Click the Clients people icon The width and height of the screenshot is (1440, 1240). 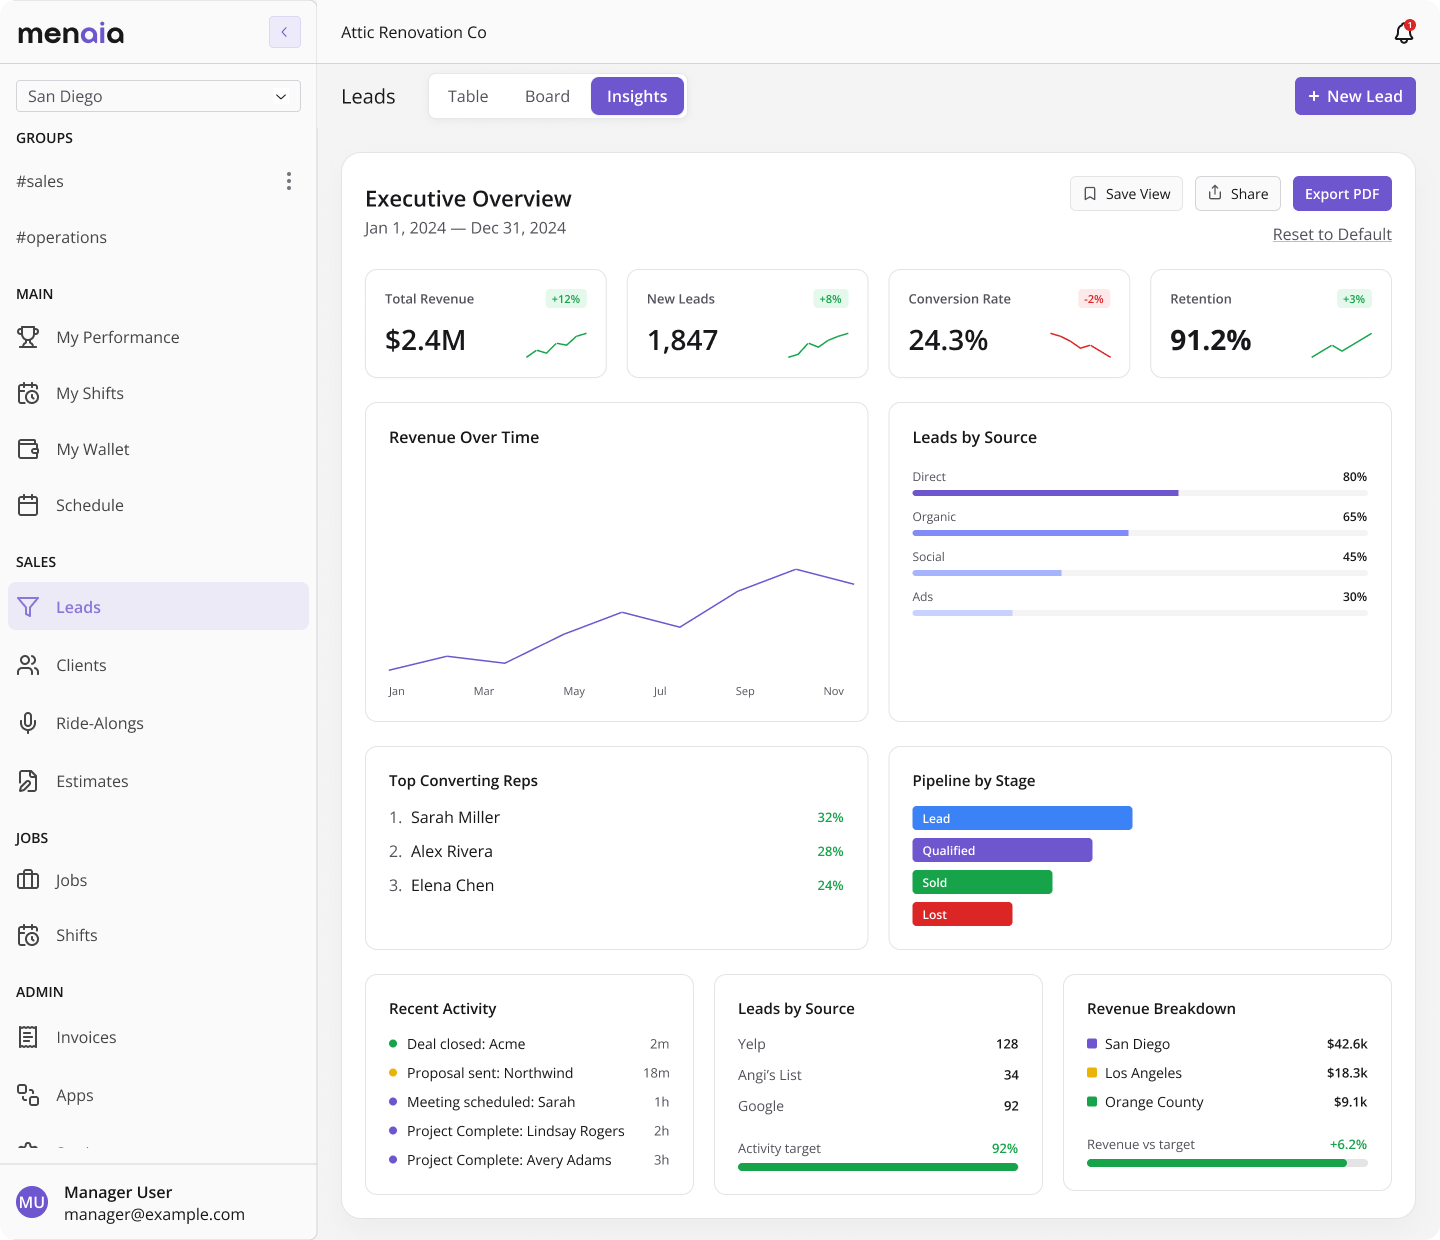pyautogui.click(x=28, y=665)
